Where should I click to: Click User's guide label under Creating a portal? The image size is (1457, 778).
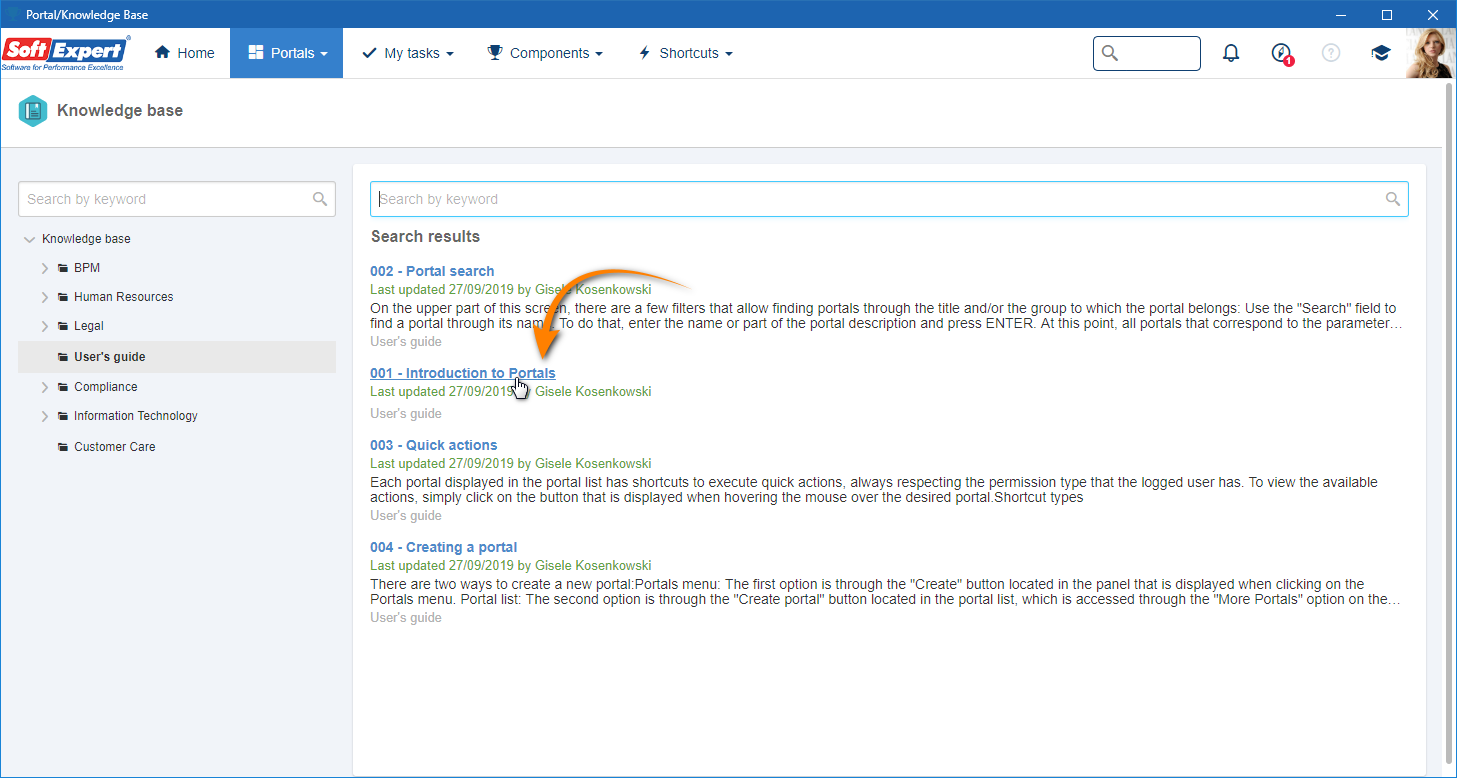(x=405, y=618)
